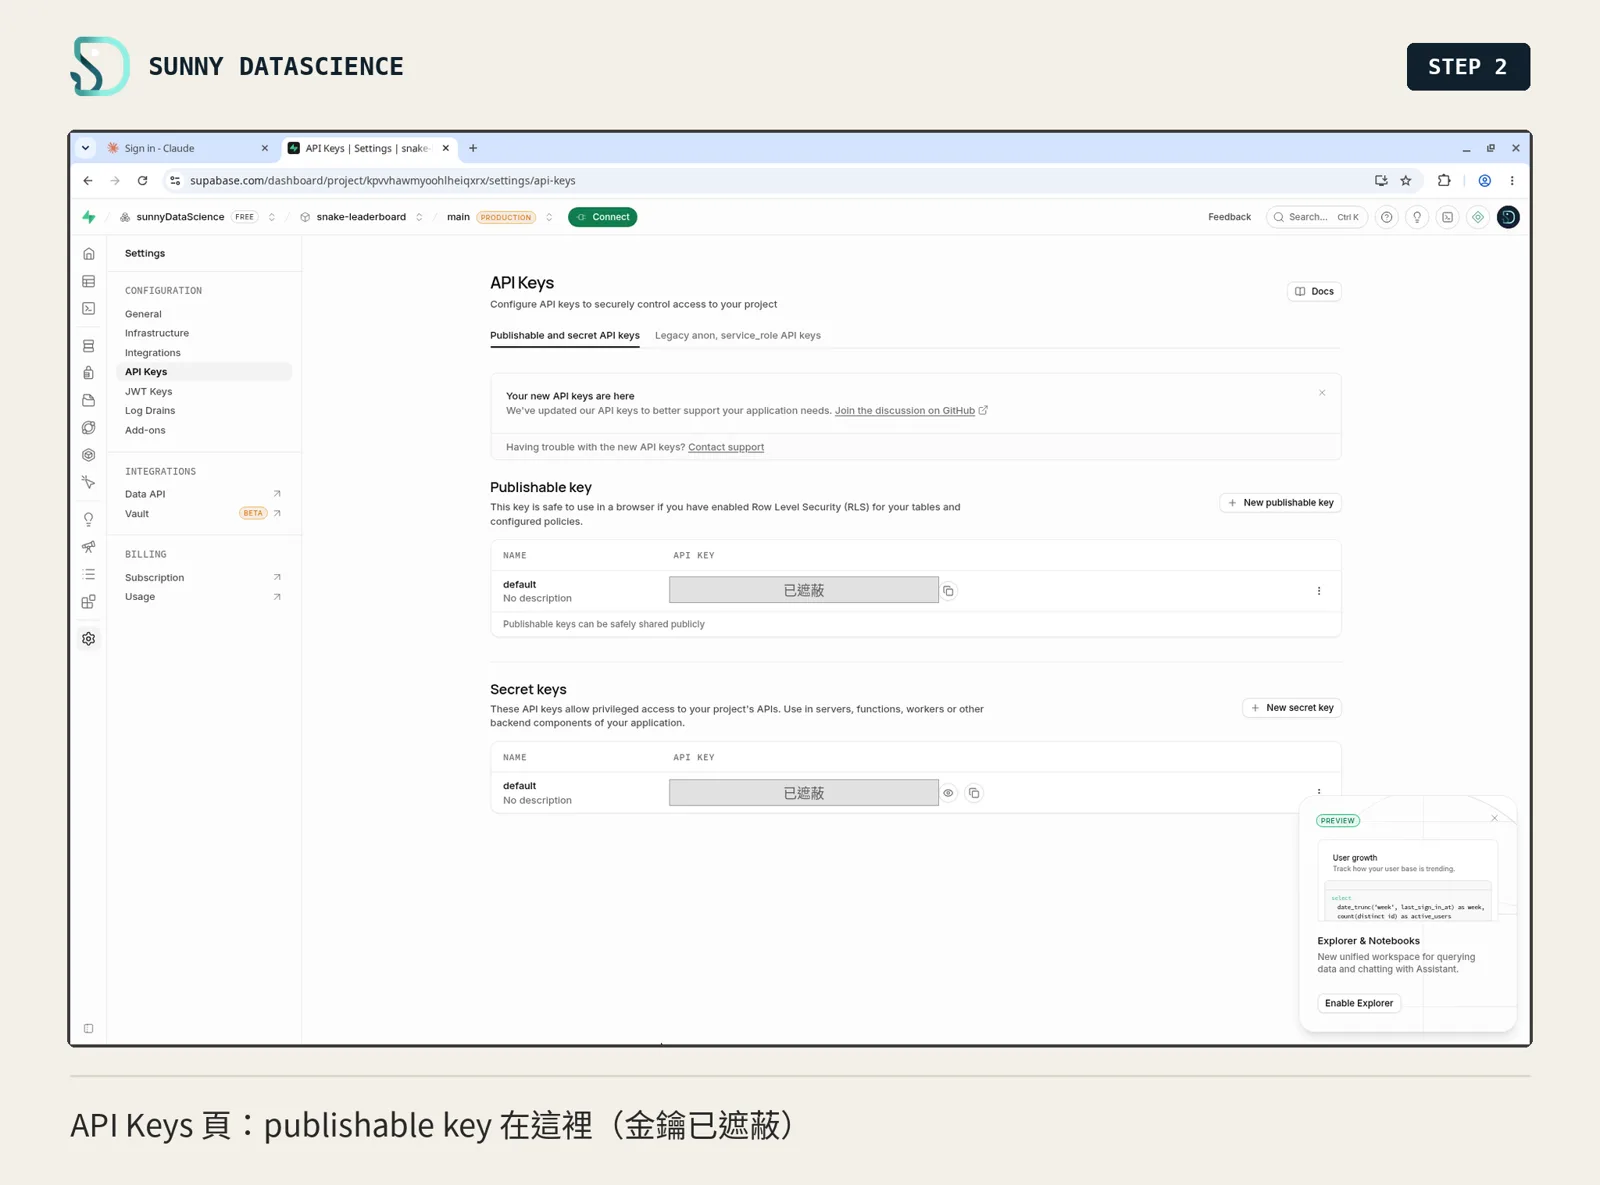Expand the snake-leaderboard project switcher
This screenshot has width=1600, height=1185.
click(x=419, y=217)
